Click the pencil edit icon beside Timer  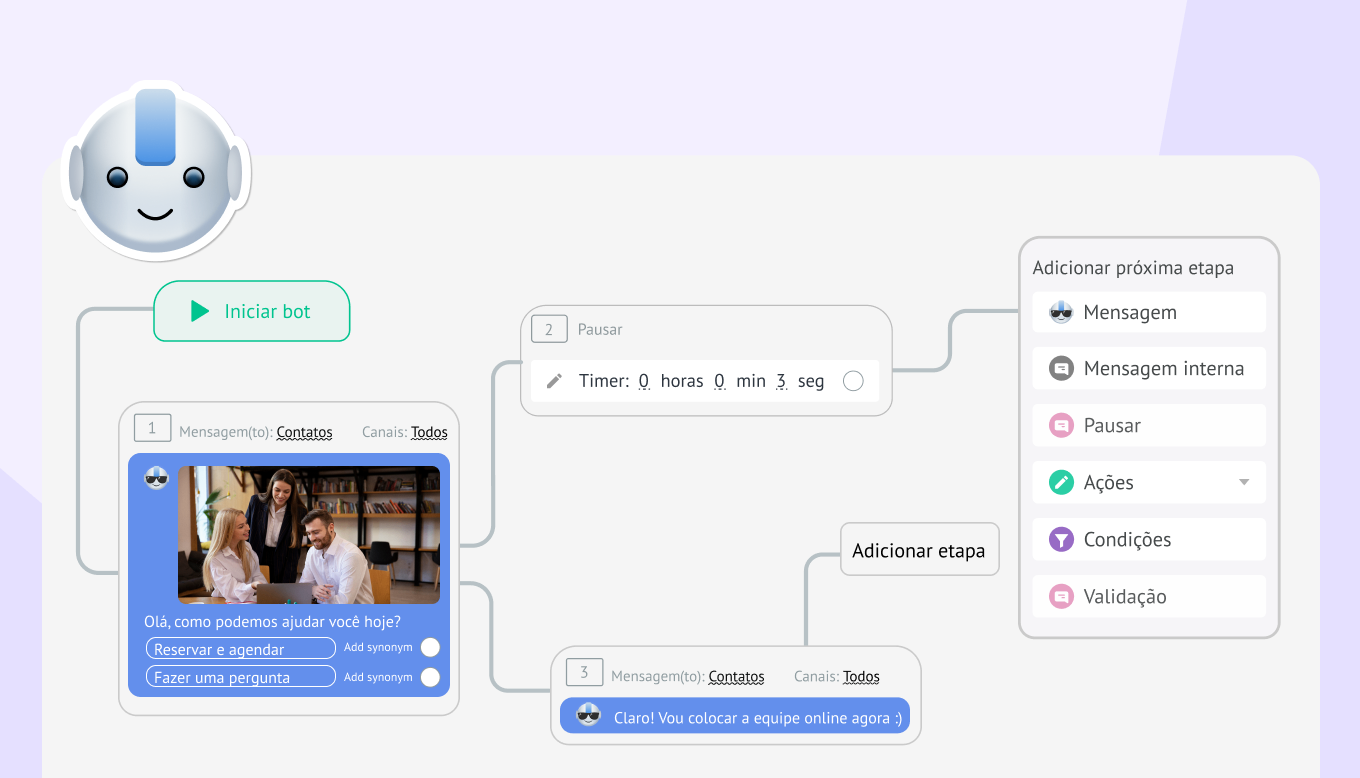click(x=554, y=381)
